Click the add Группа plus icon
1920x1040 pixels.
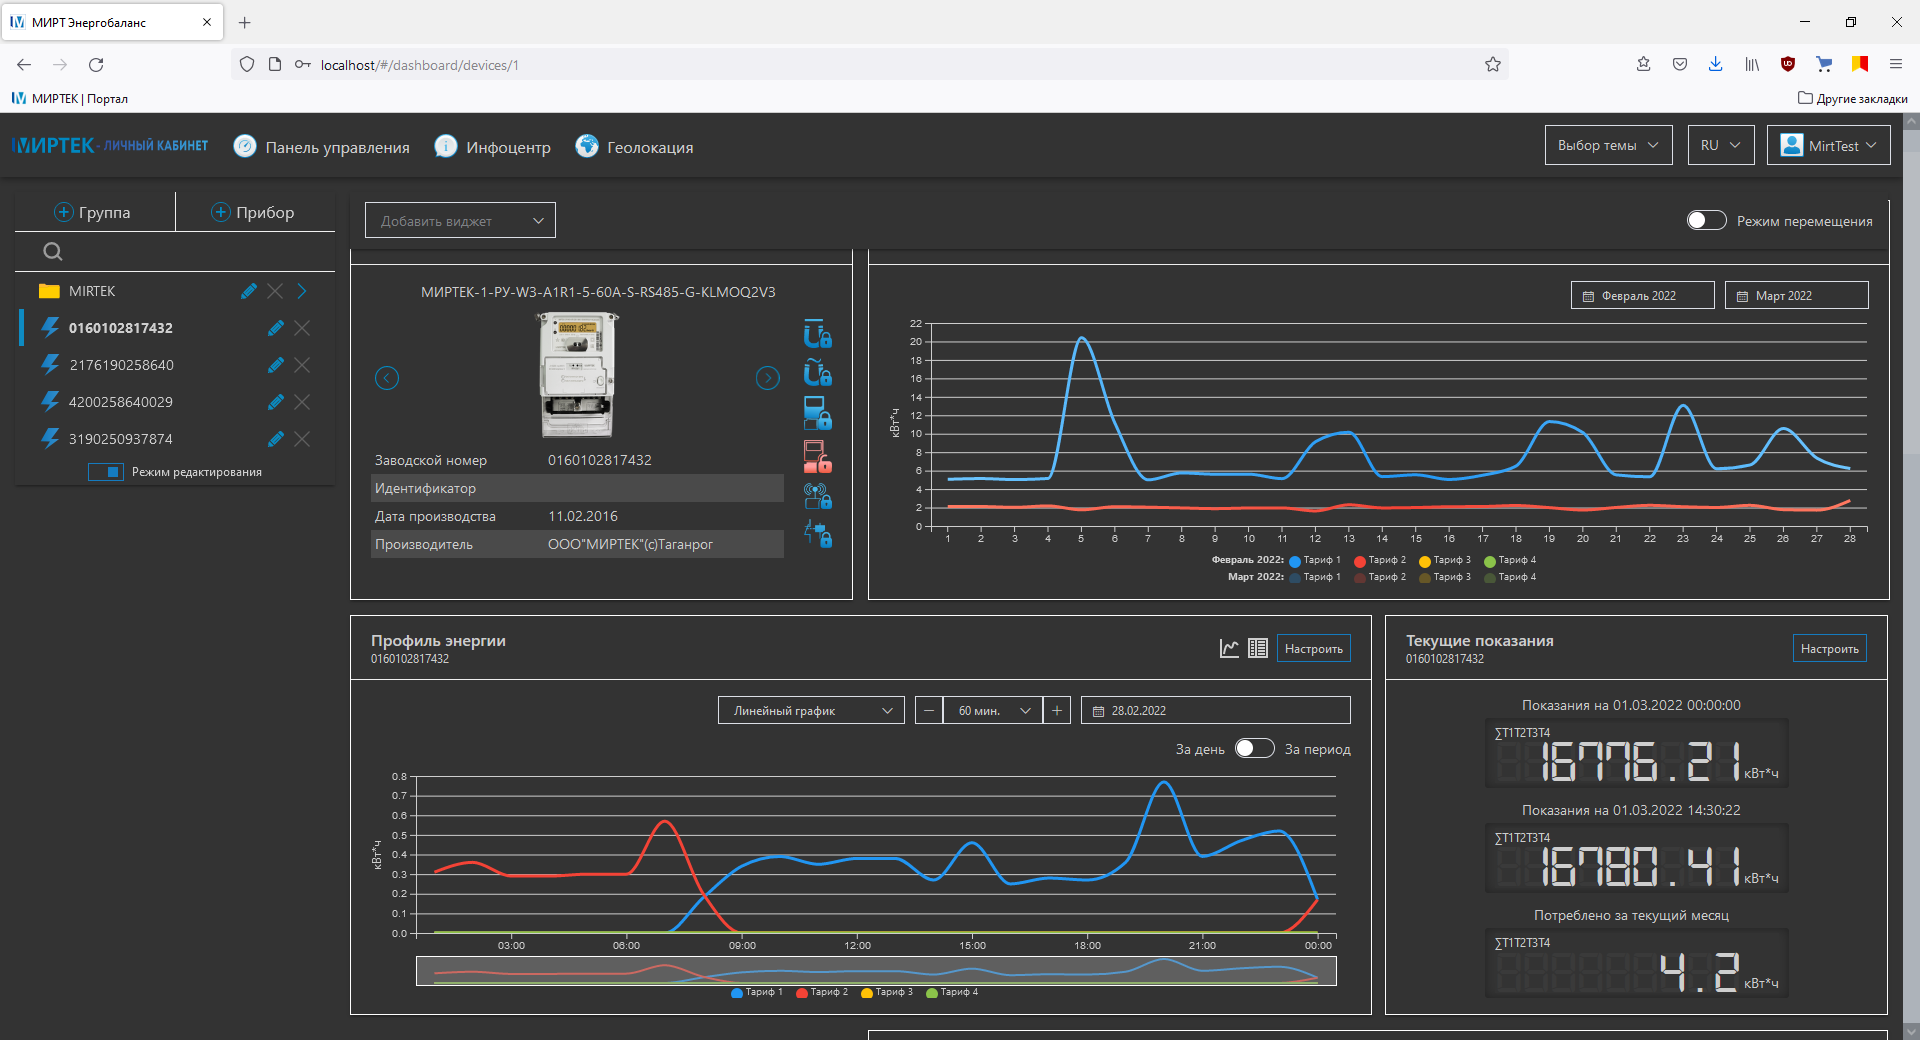pos(63,212)
